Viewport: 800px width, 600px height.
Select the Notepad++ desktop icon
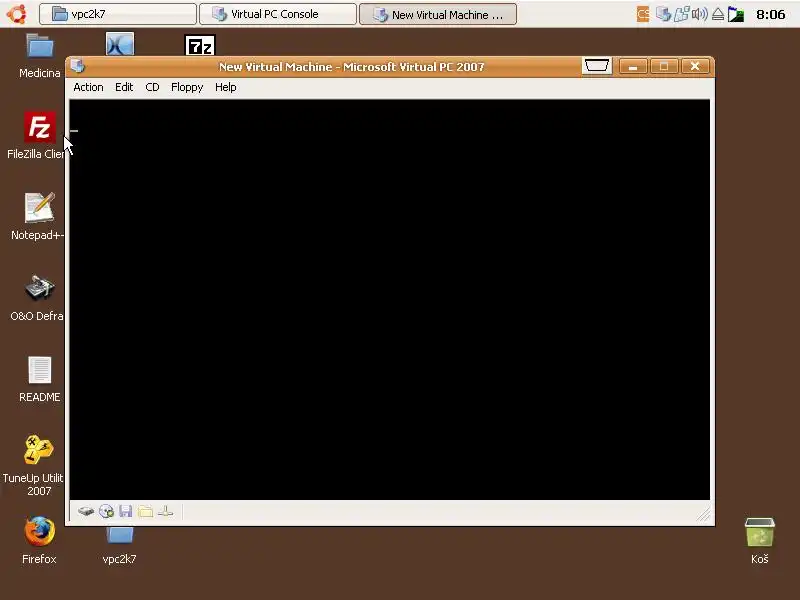click(x=38, y=216)
